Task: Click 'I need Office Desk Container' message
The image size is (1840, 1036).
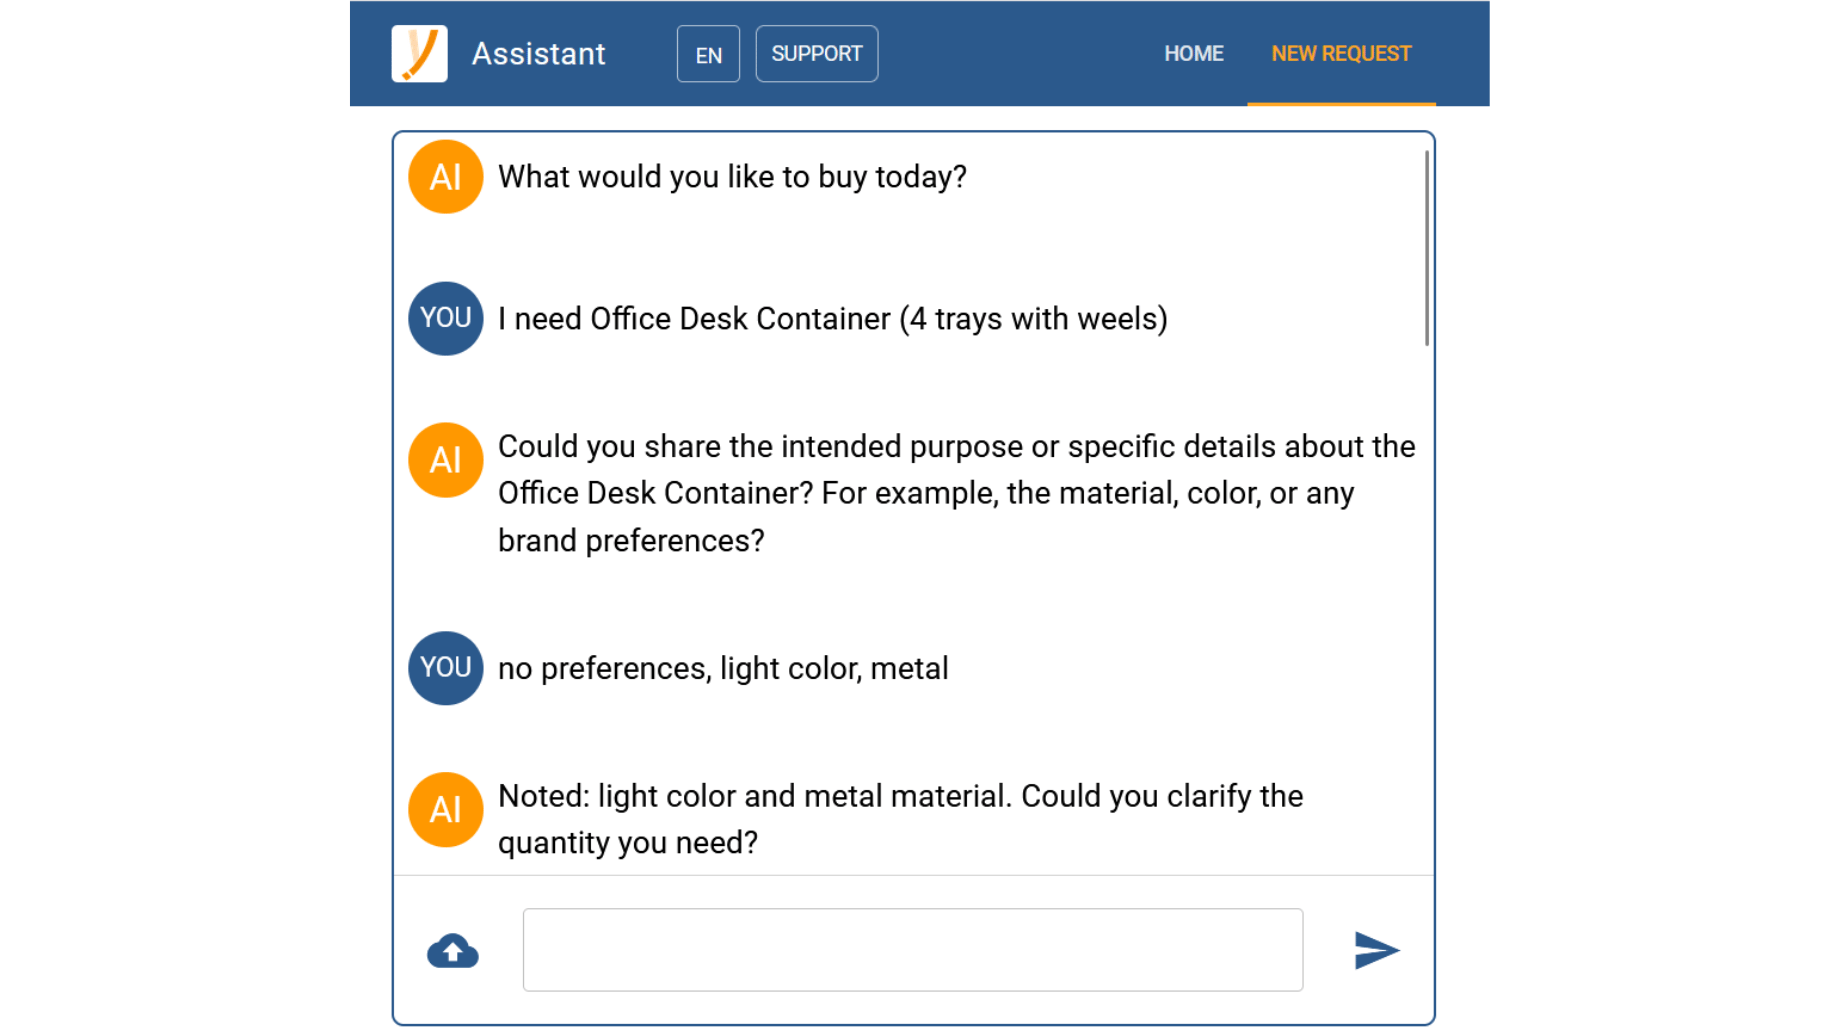Action: (833, 319)
